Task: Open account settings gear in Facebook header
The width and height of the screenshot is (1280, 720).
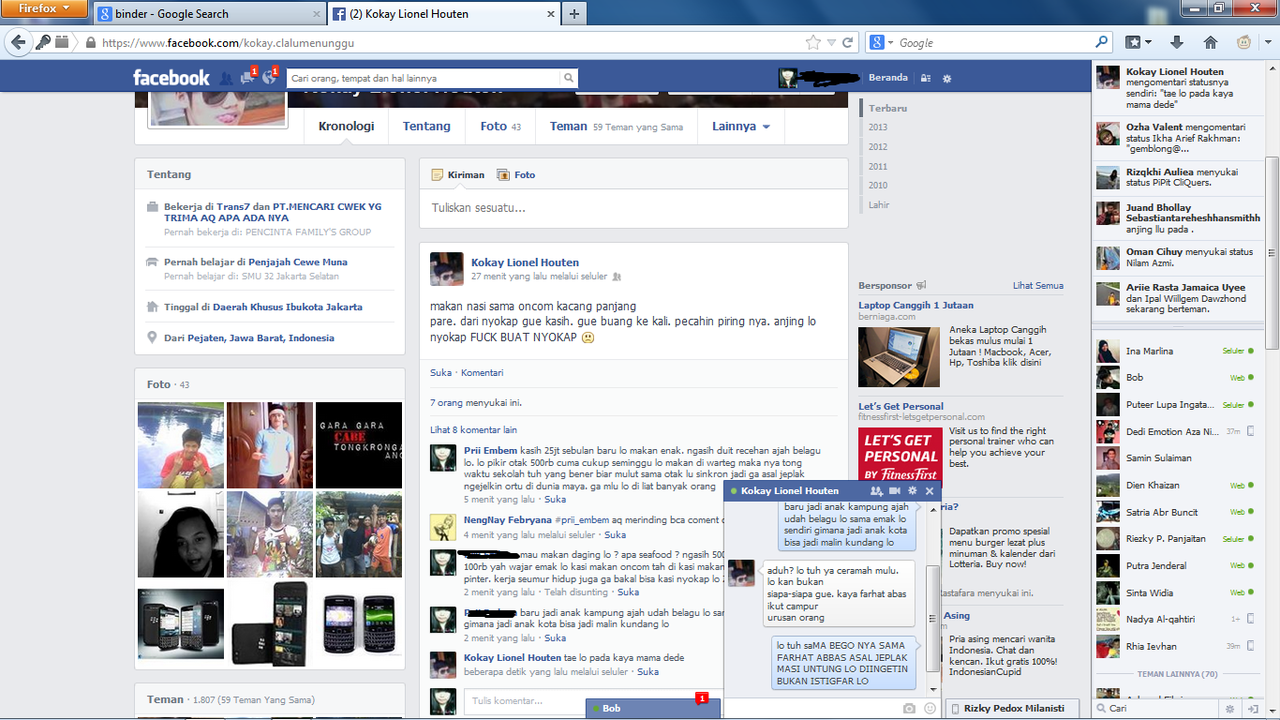Action: point(947,78)
